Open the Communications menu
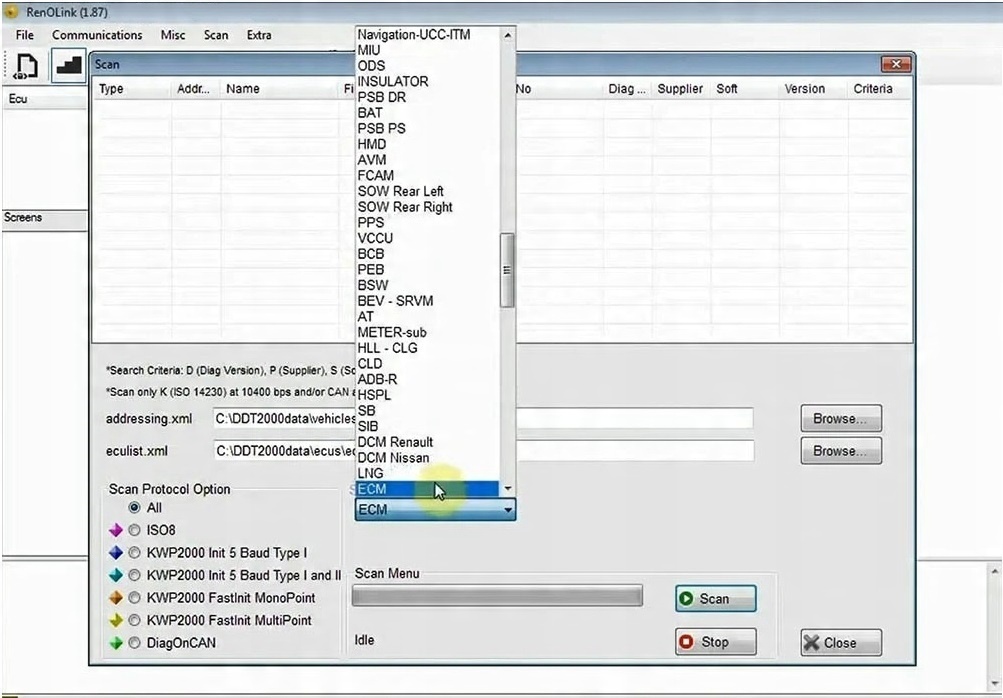 click(97, 35)
